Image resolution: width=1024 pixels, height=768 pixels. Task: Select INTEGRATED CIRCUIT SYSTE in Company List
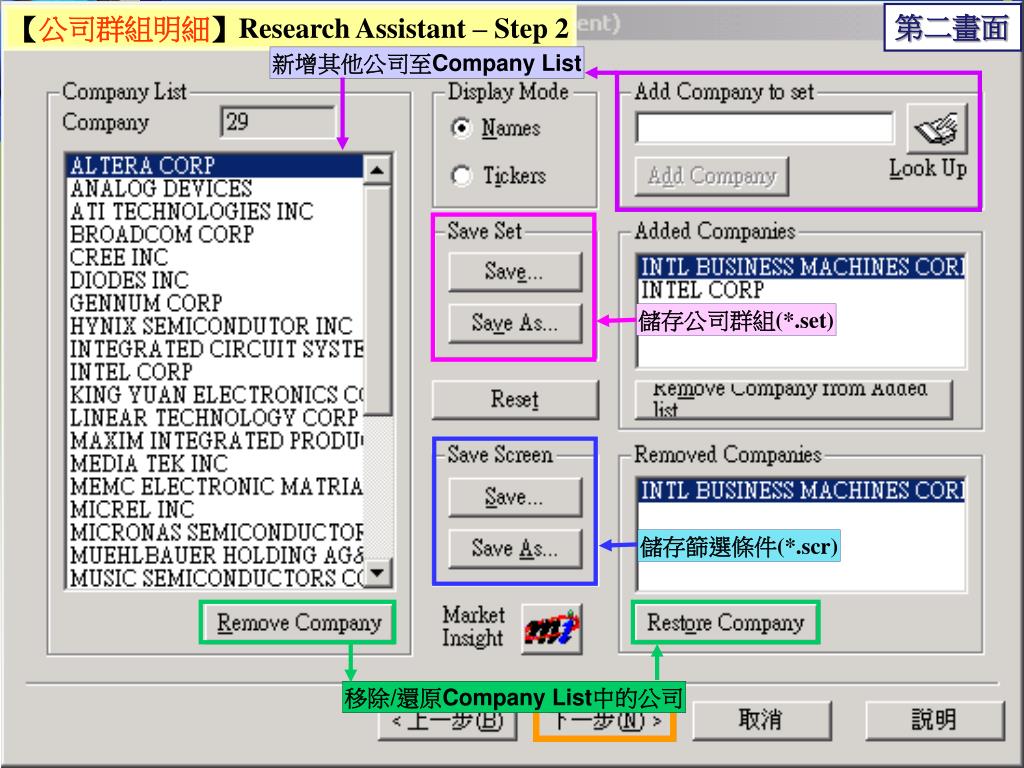coord(216,349)
